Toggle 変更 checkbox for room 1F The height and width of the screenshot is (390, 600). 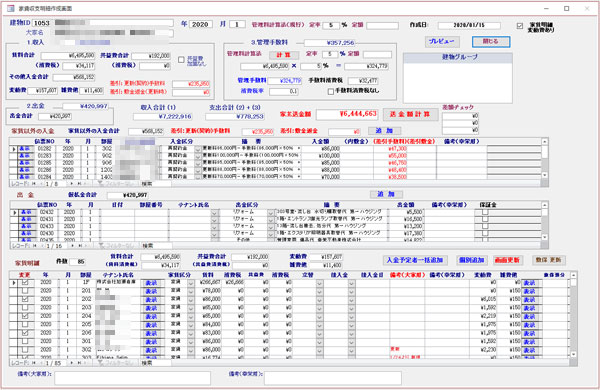[x=25, y=282]
